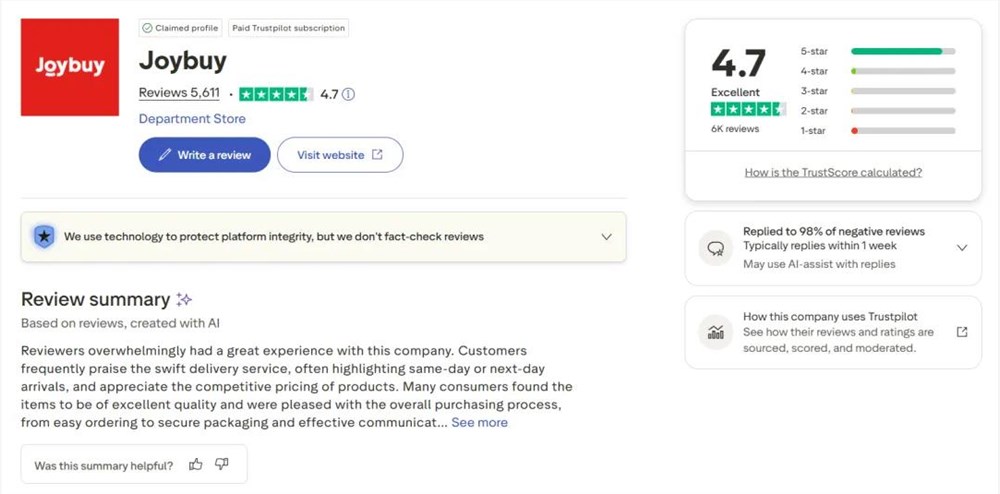1000x494 pixels.
Task: Click the thumbs down icon
Action: tap(222, 464)
